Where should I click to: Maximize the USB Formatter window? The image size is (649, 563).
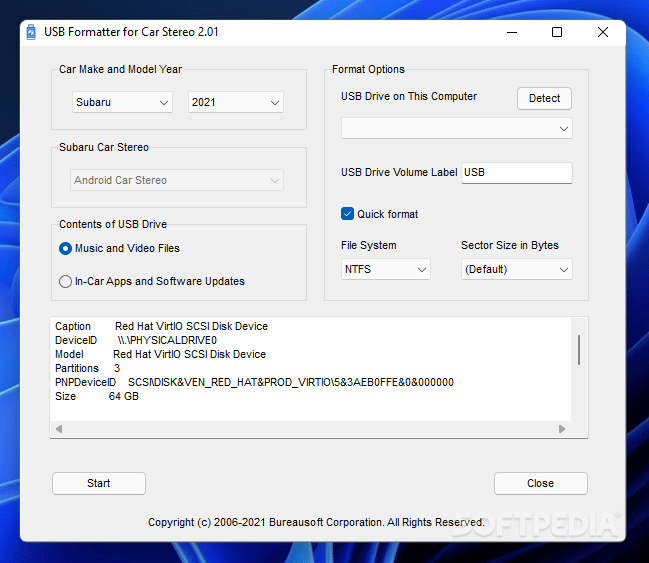[x=557, y=32]
